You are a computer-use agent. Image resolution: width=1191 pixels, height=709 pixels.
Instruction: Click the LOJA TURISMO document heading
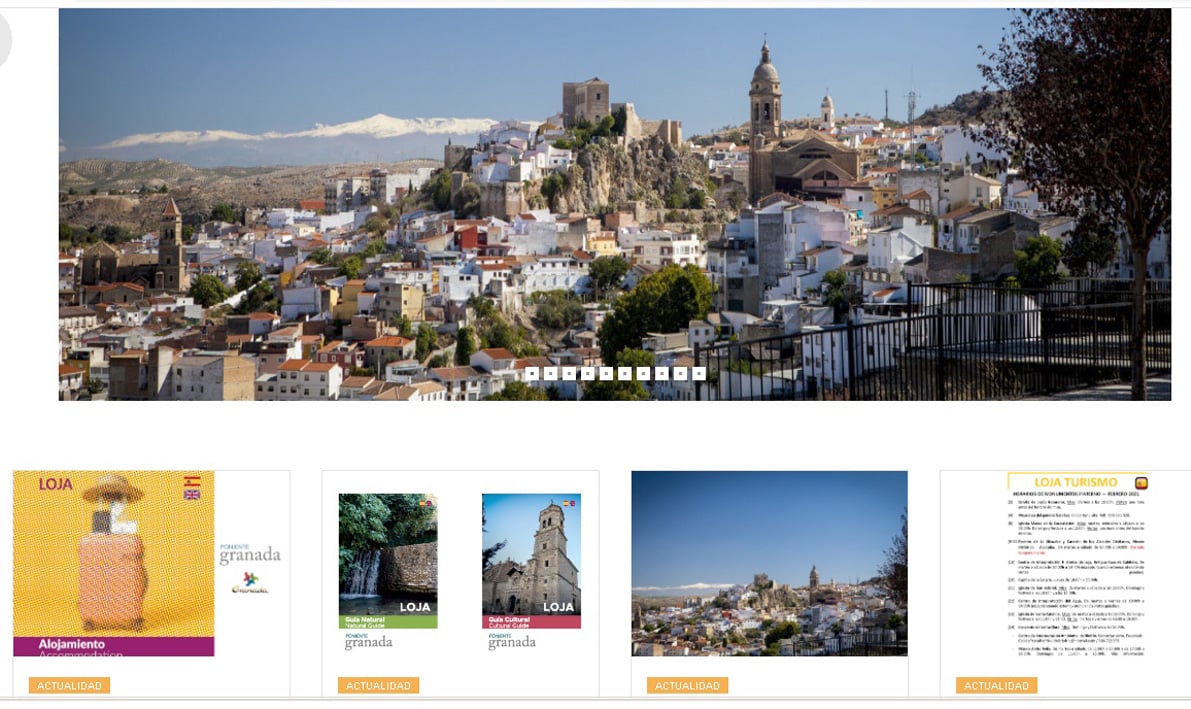tap(1075, 482)
